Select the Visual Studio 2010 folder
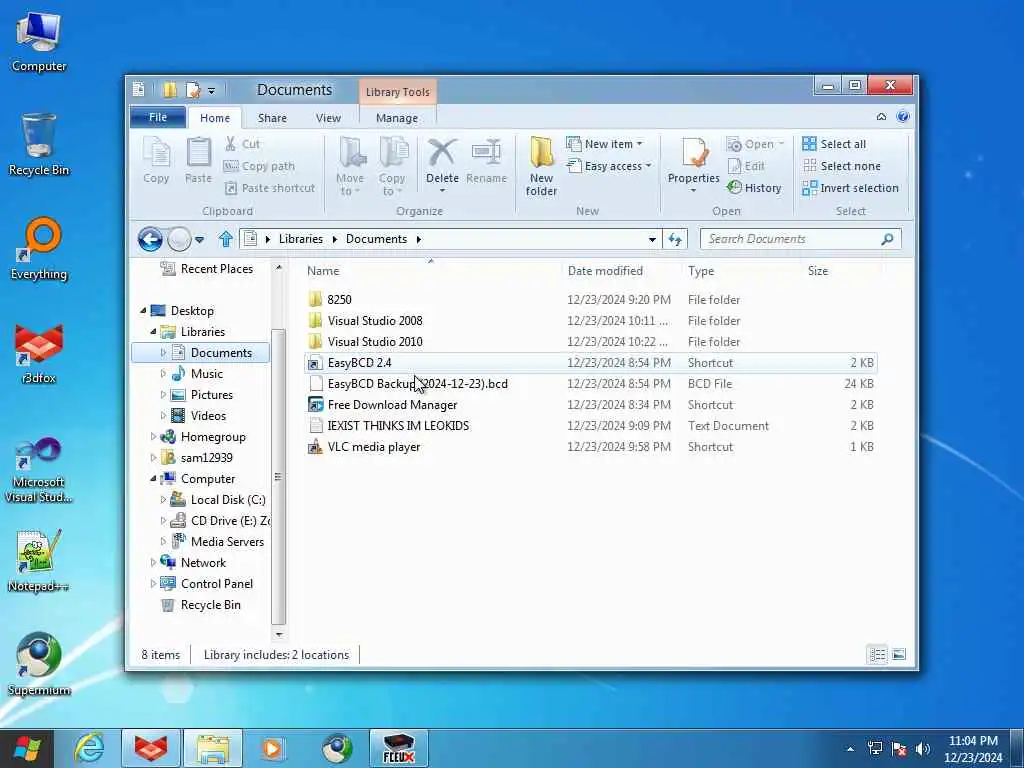Screen dimensions: 1024x768 (591, 342)
